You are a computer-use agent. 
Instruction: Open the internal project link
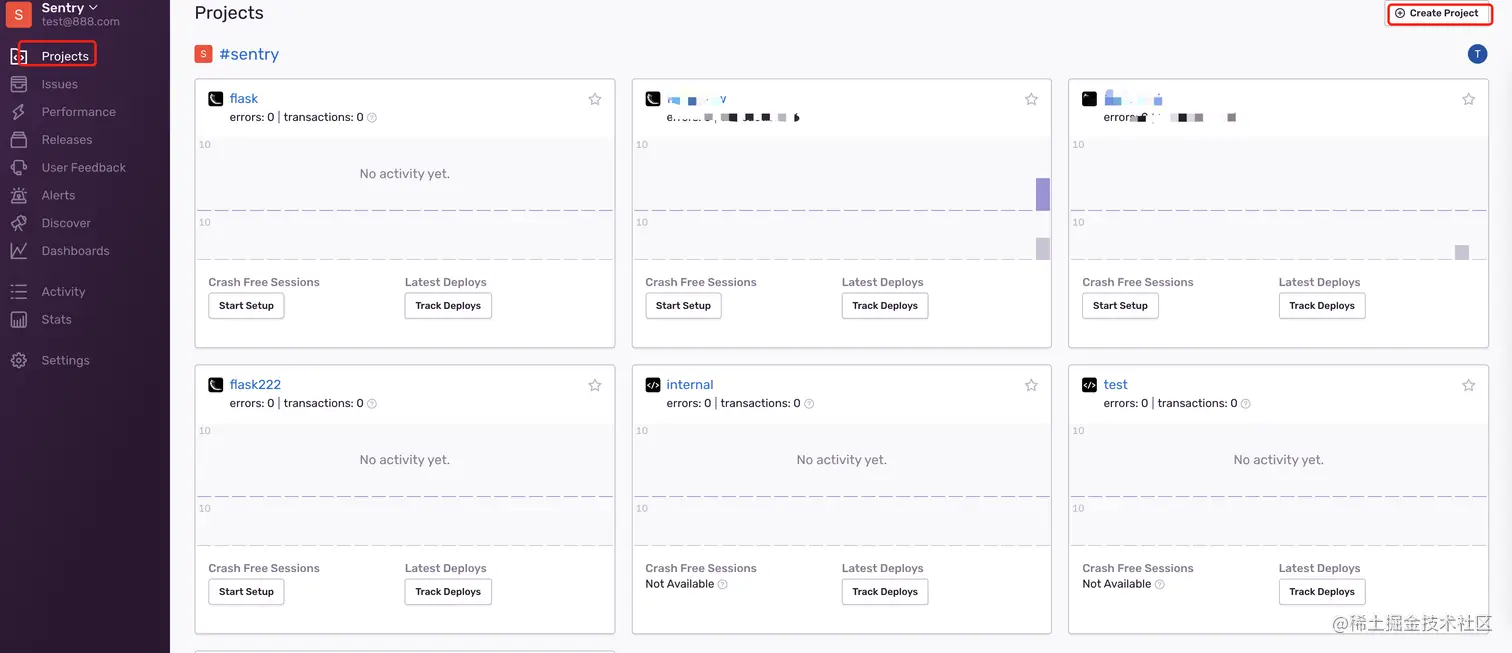click(x=690, y=385)
